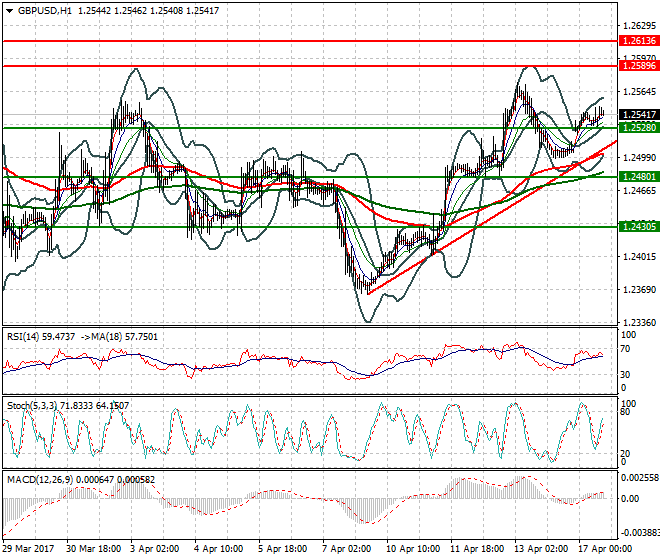Select the green 1.24305 level price label
Viewport: 660px width, 560px height.
pos(639,227)
